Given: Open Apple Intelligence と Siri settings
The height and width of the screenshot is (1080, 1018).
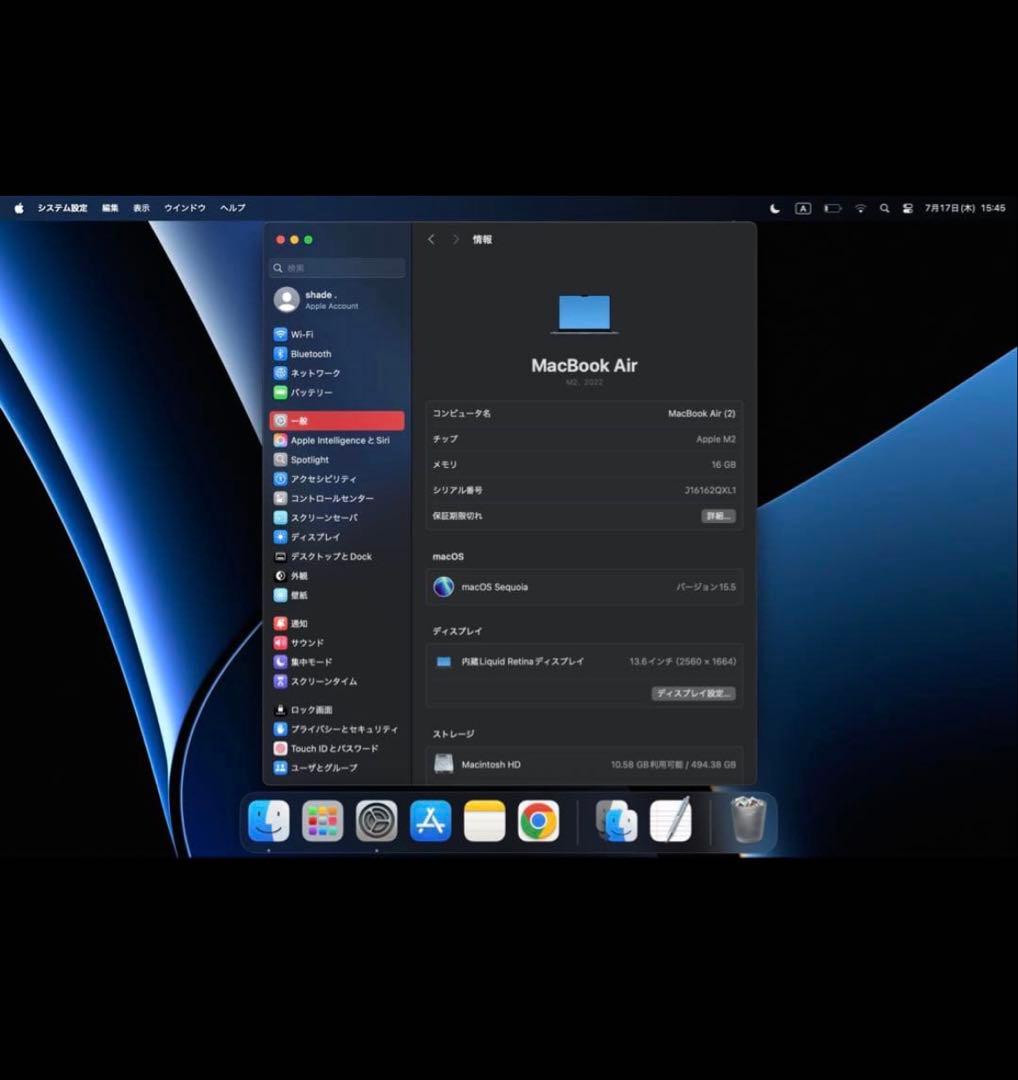Looking at the screenshot, I should coord(339,440).
